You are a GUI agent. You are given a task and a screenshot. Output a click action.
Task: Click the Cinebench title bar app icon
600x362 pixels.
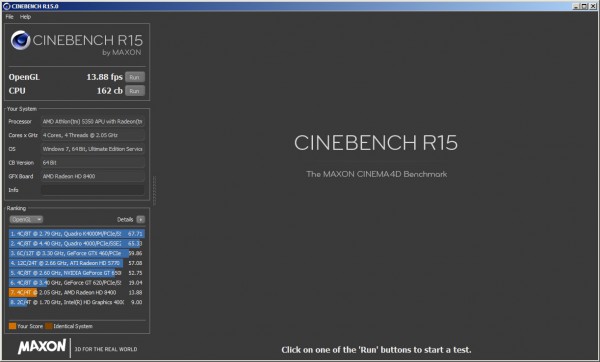[6, 6]
